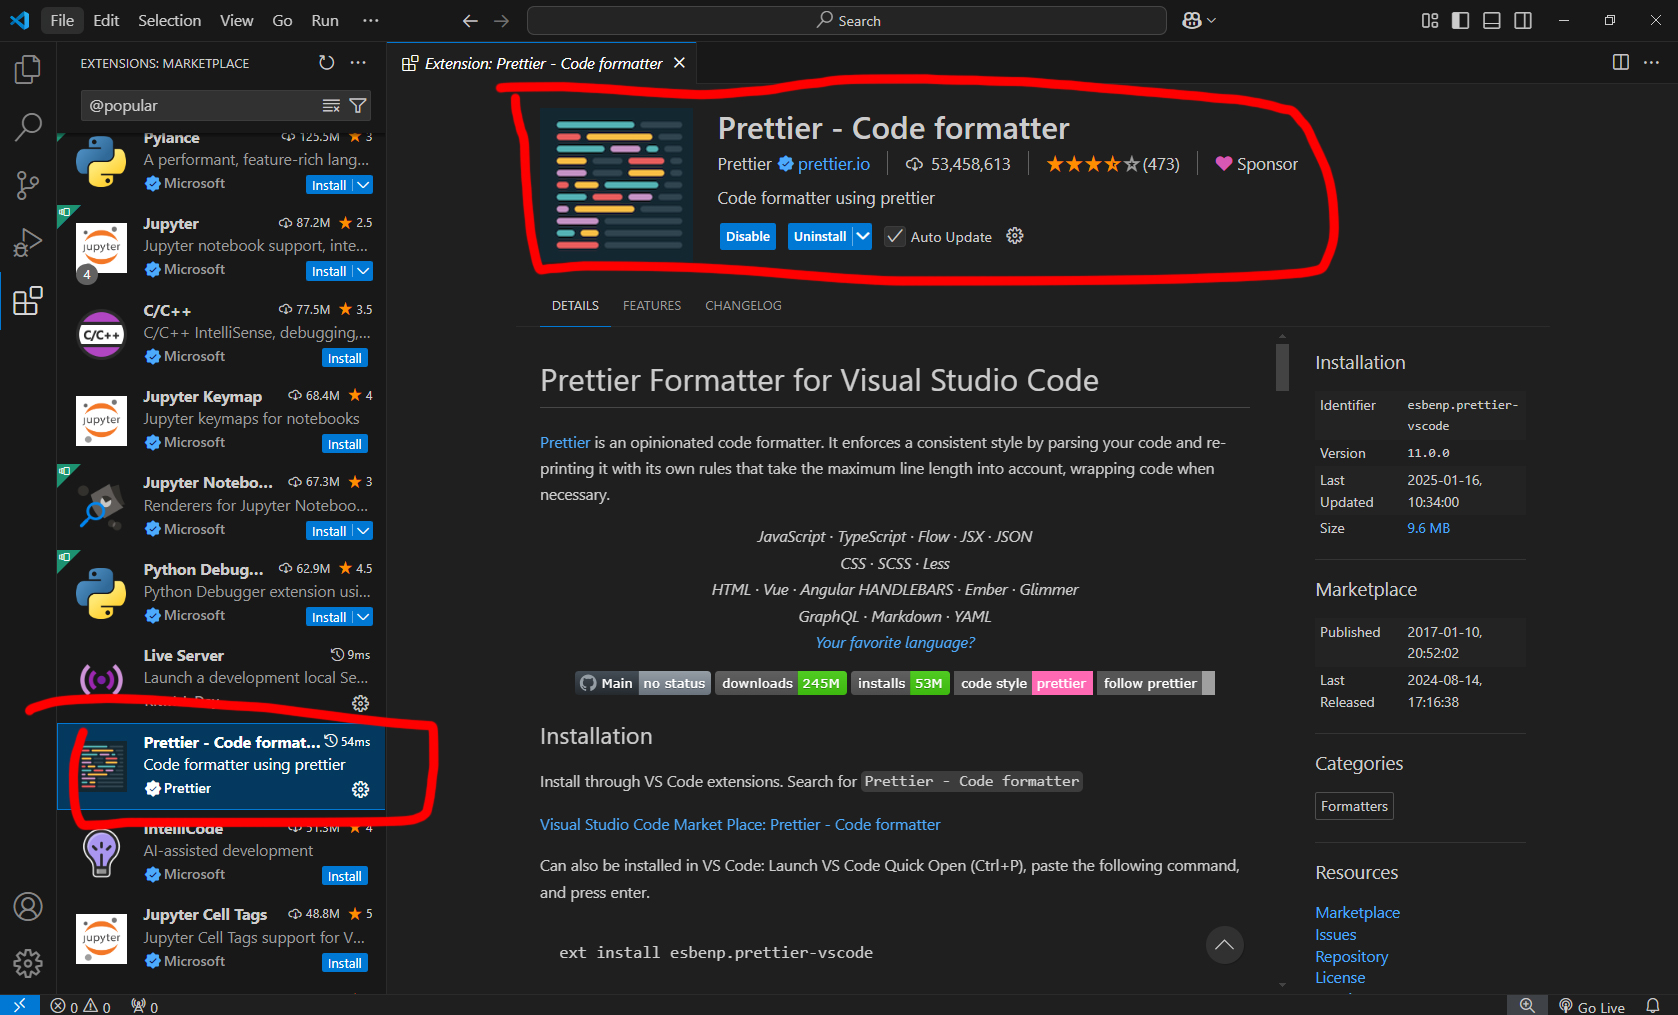
Task: Focus the title bar Search field
Action: coord(847,21)
